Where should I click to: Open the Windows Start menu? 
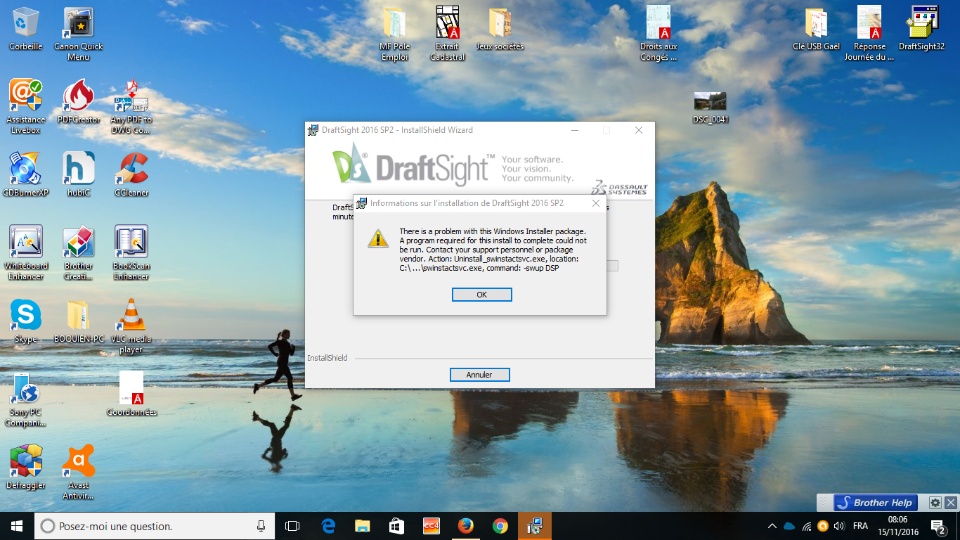17,526
